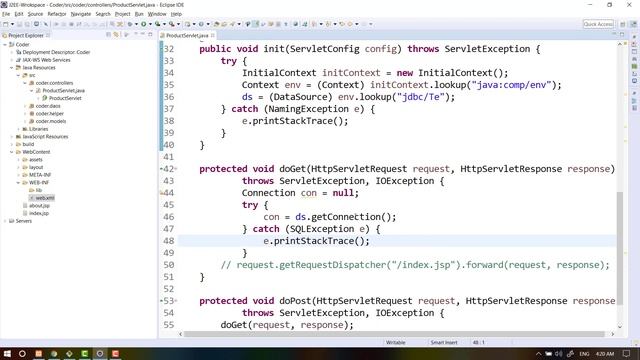This screenshot has width=640, height=360.
Task: Click the New file toolbar icon
Action: (6, 24)
